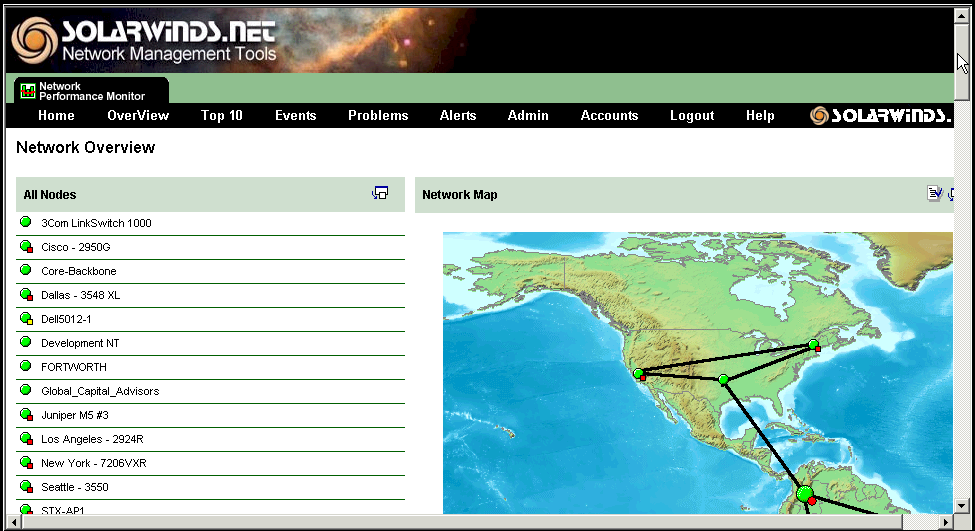Click the large Central America map node
975x531 pixels.
805,495
